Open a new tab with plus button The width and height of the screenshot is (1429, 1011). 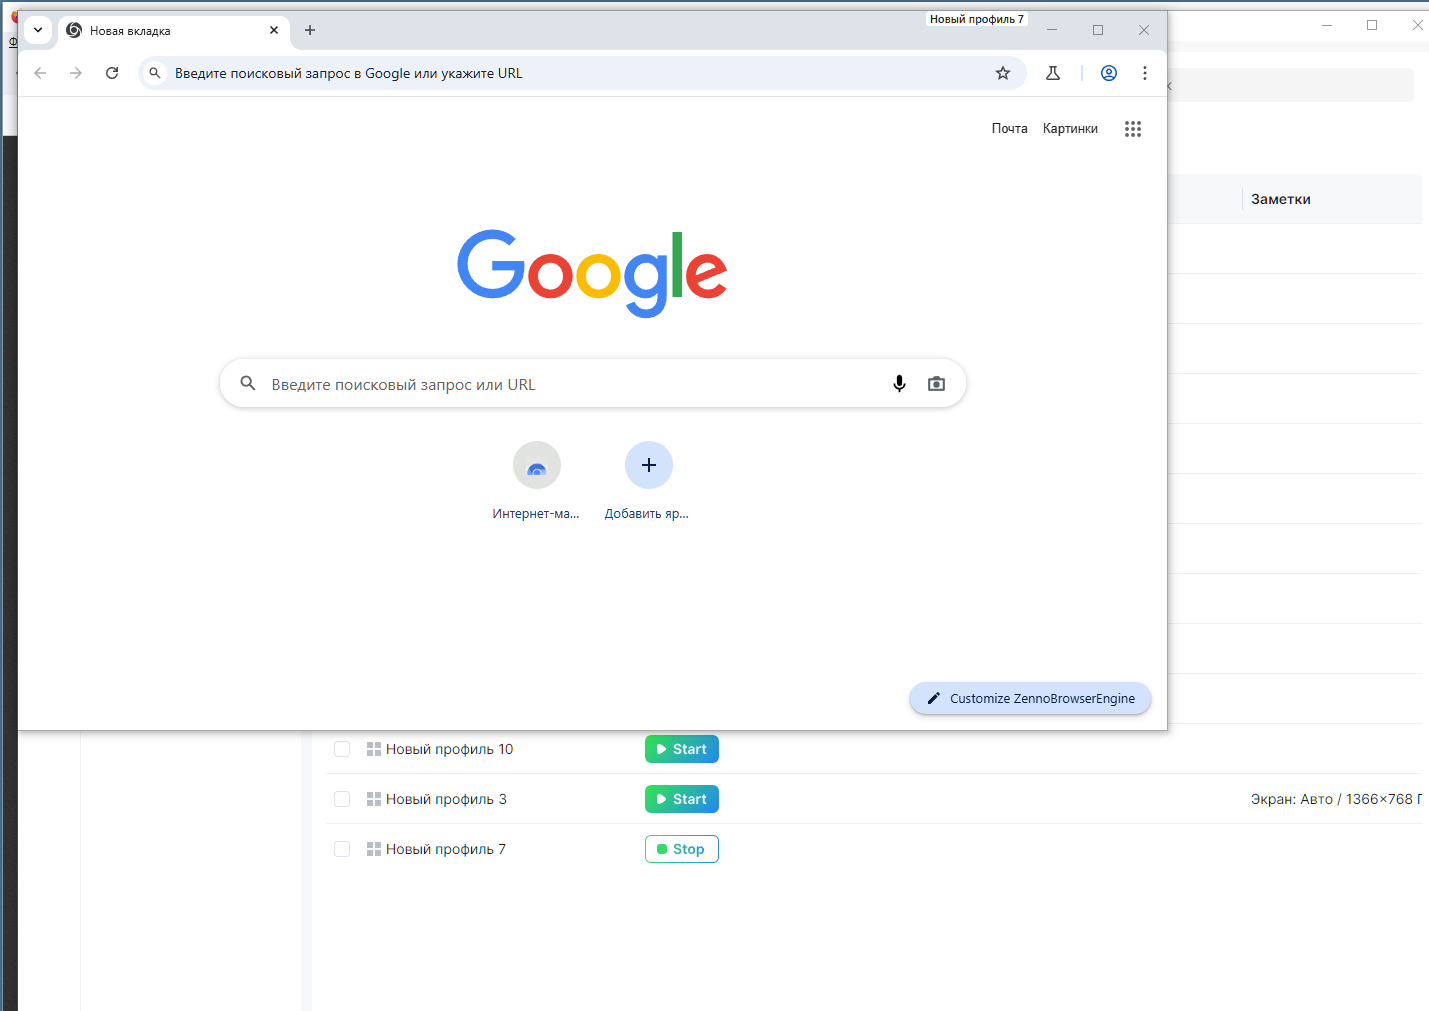tap(310, 30)
